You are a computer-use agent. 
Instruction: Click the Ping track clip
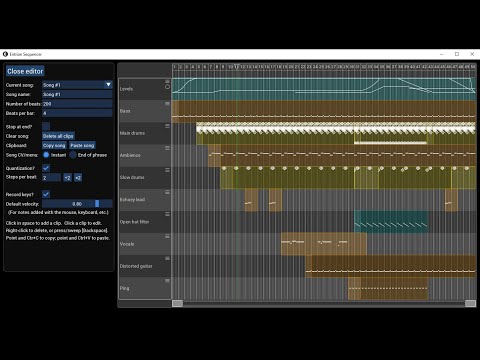(x=388, y=288)
